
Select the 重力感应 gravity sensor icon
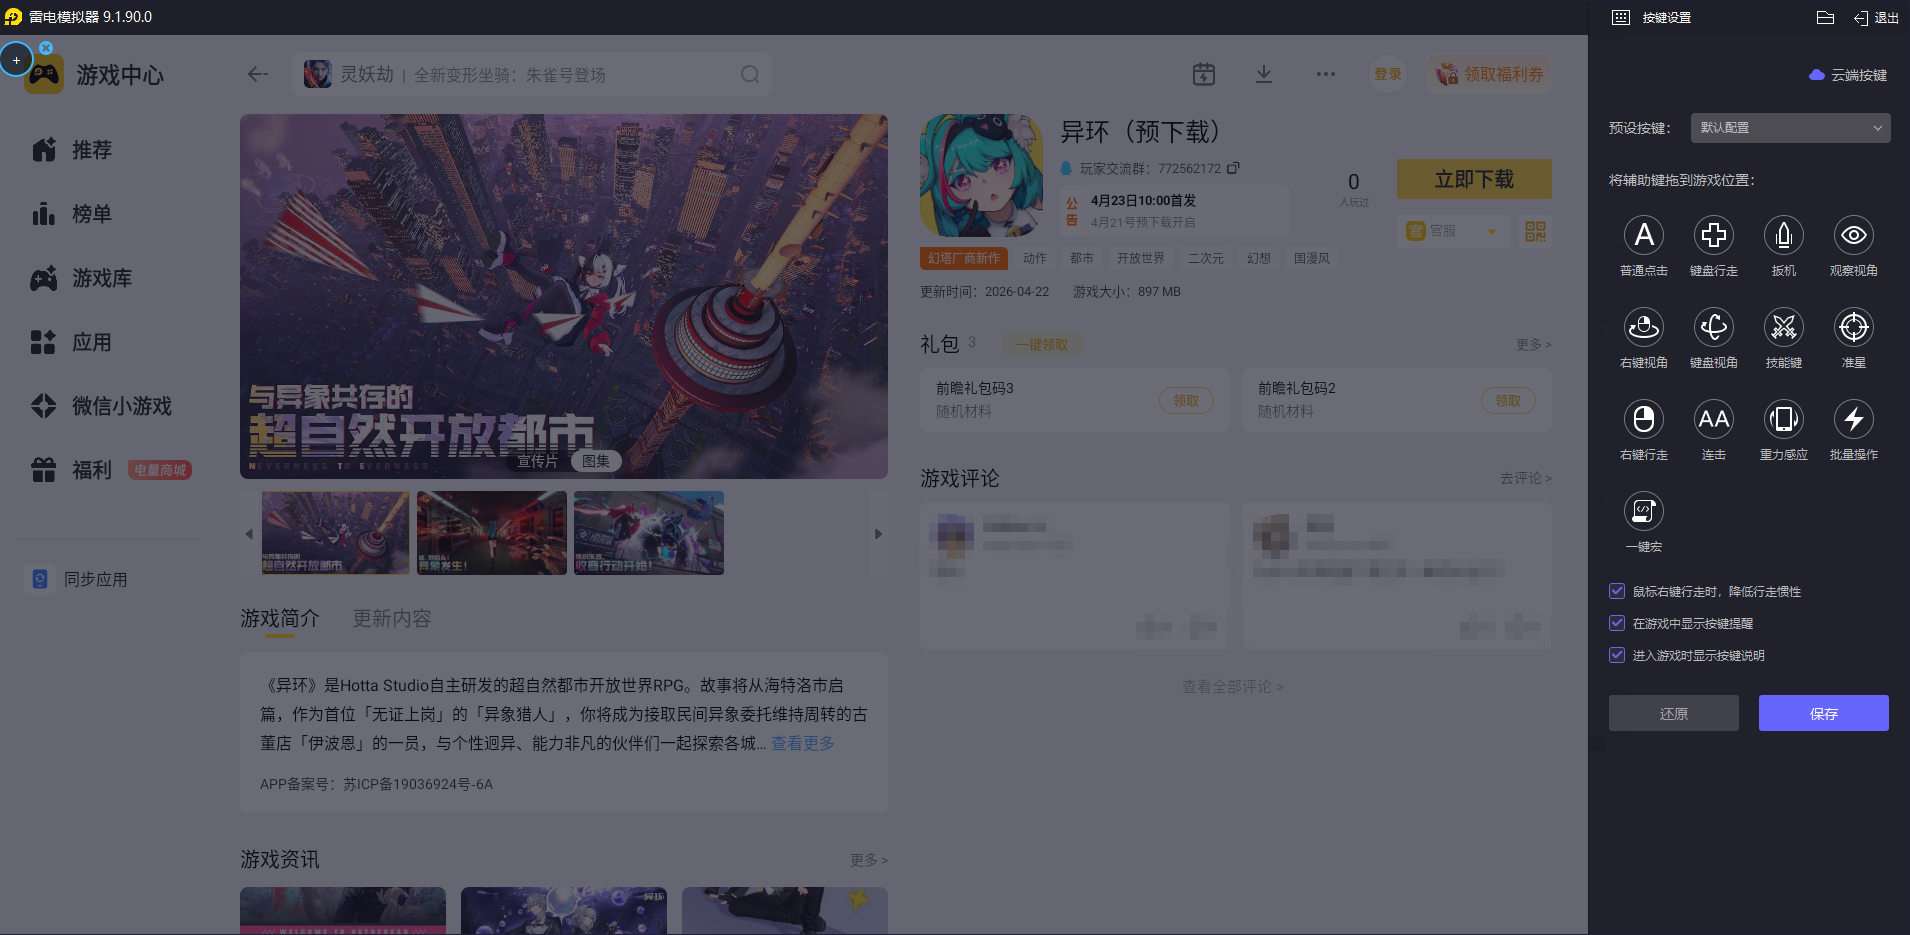[1783, 419]
